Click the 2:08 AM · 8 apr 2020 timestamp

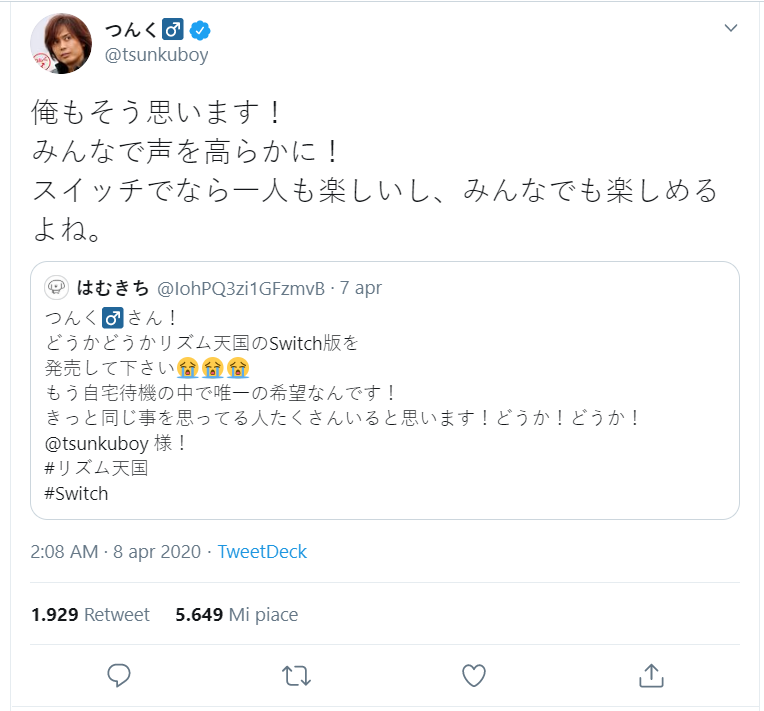click(x=116, y=552)
